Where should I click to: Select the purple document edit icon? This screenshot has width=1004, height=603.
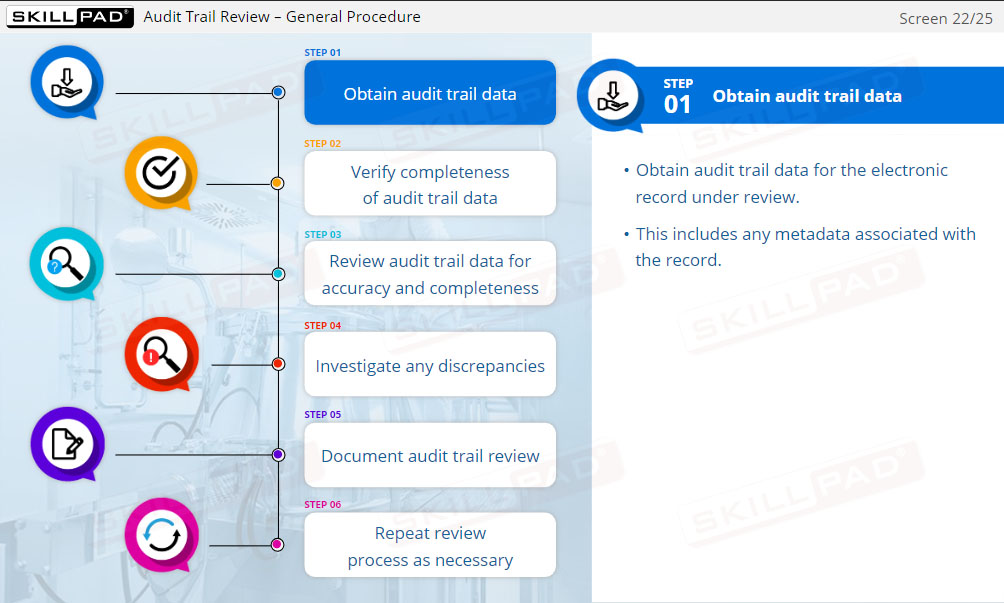coord(66,445)
